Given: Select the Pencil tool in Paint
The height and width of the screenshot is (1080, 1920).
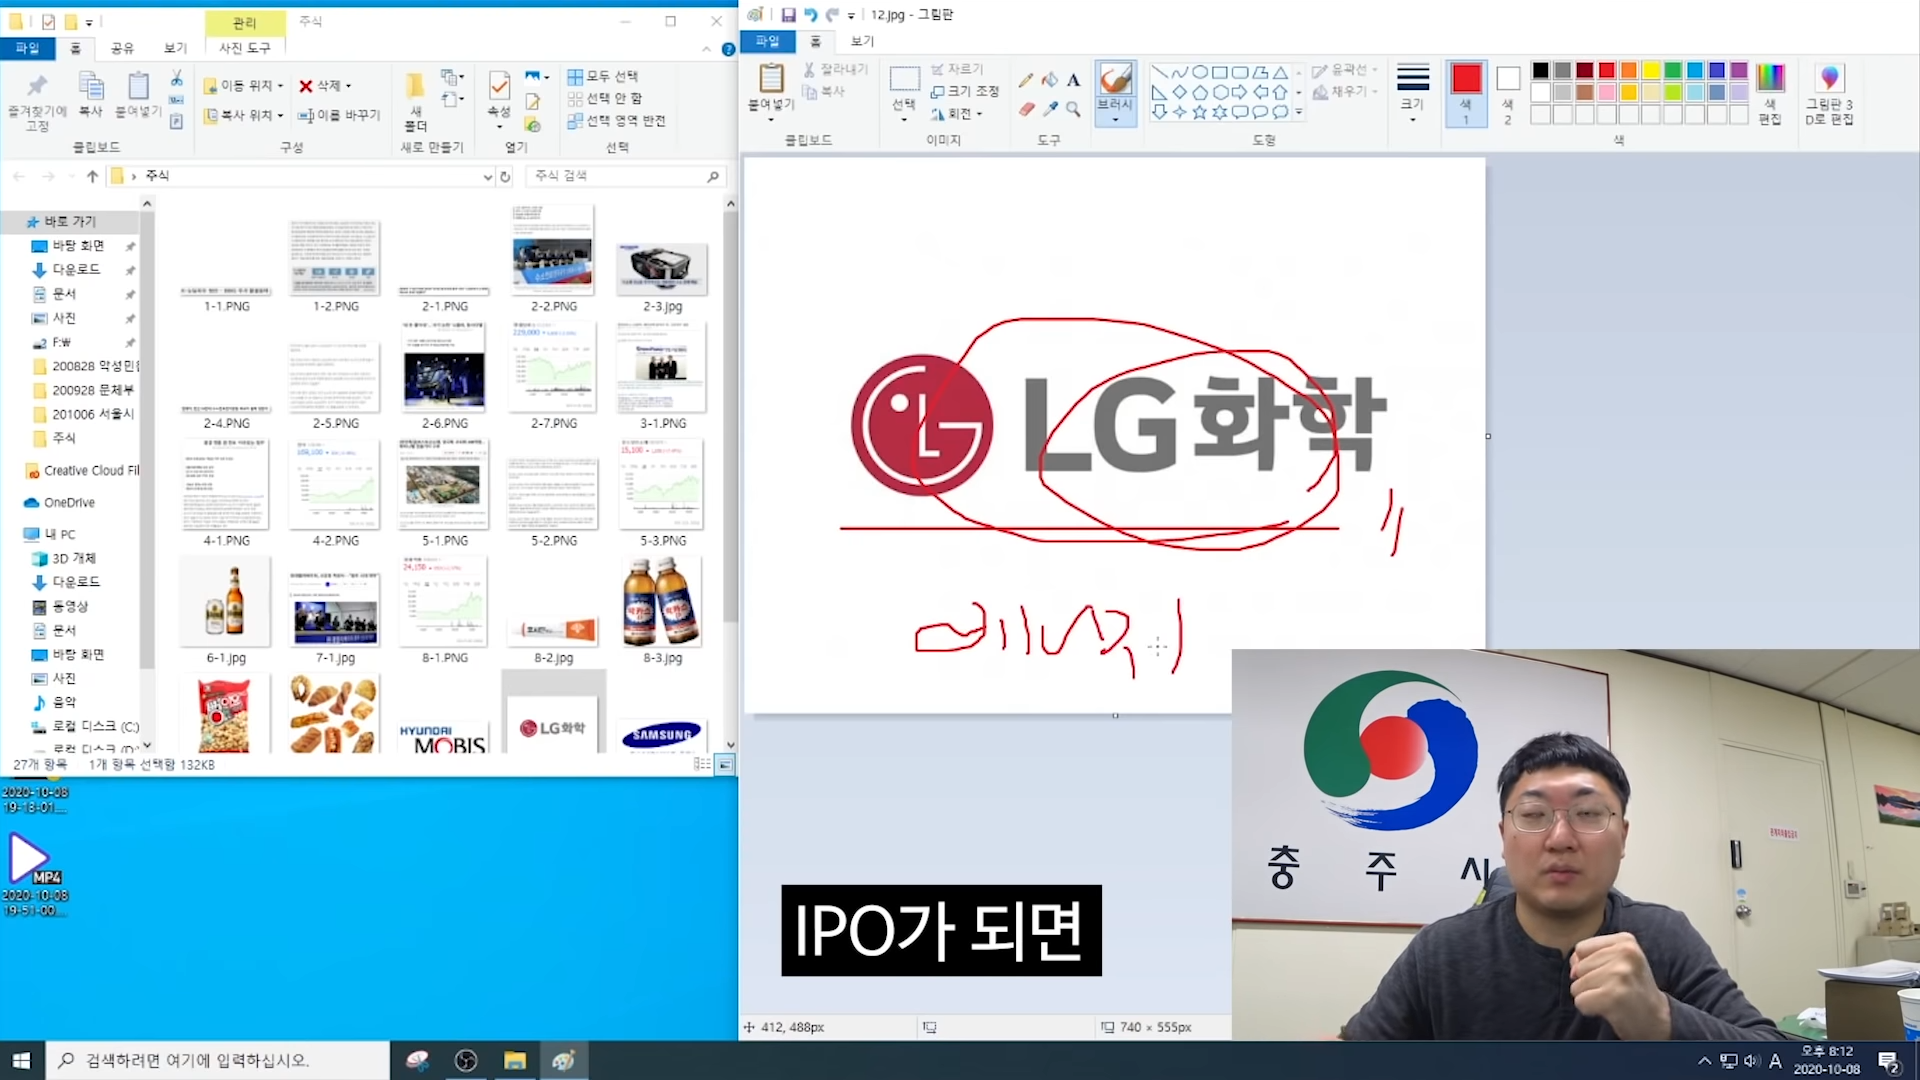Looking at the screenshot, I should [1025, 81].
